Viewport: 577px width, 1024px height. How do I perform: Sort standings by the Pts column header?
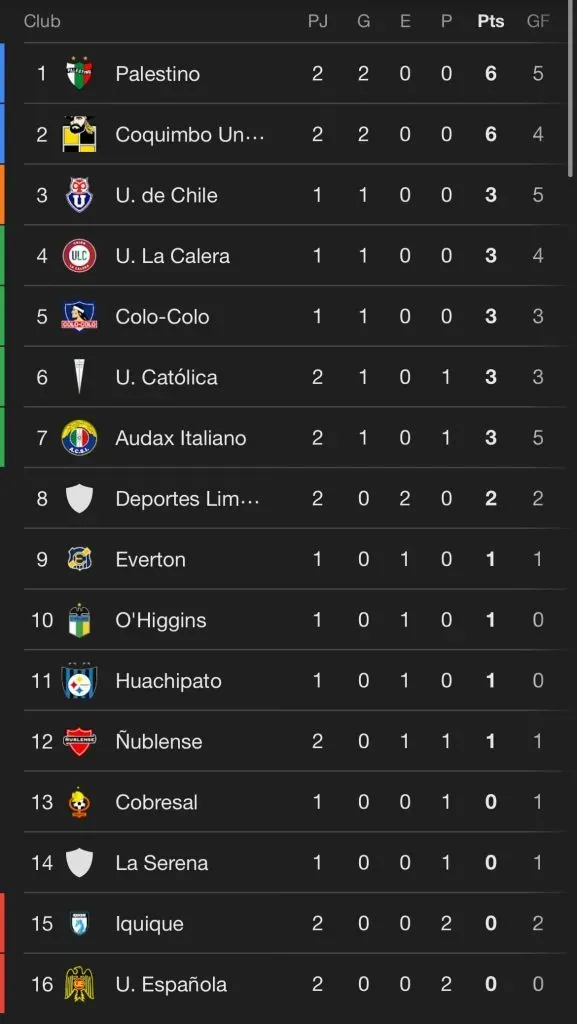click(x=490, y=21)
